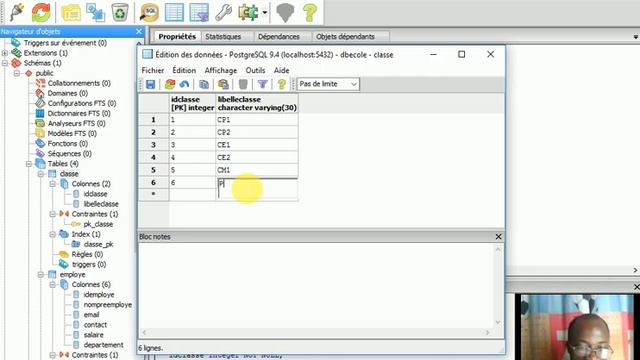Select Domaines (0) in the tree
This screenshot has width=640, height=360.
[67, 93]
